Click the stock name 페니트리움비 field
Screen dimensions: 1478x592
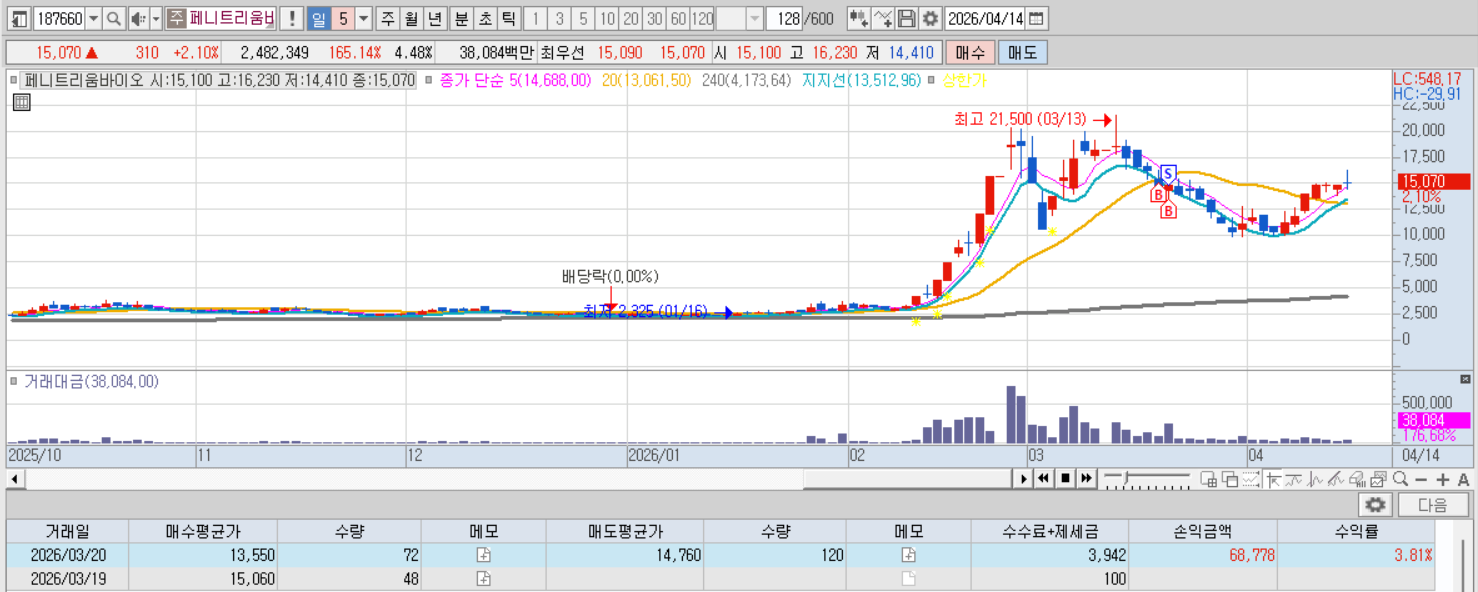pos(232,19)
